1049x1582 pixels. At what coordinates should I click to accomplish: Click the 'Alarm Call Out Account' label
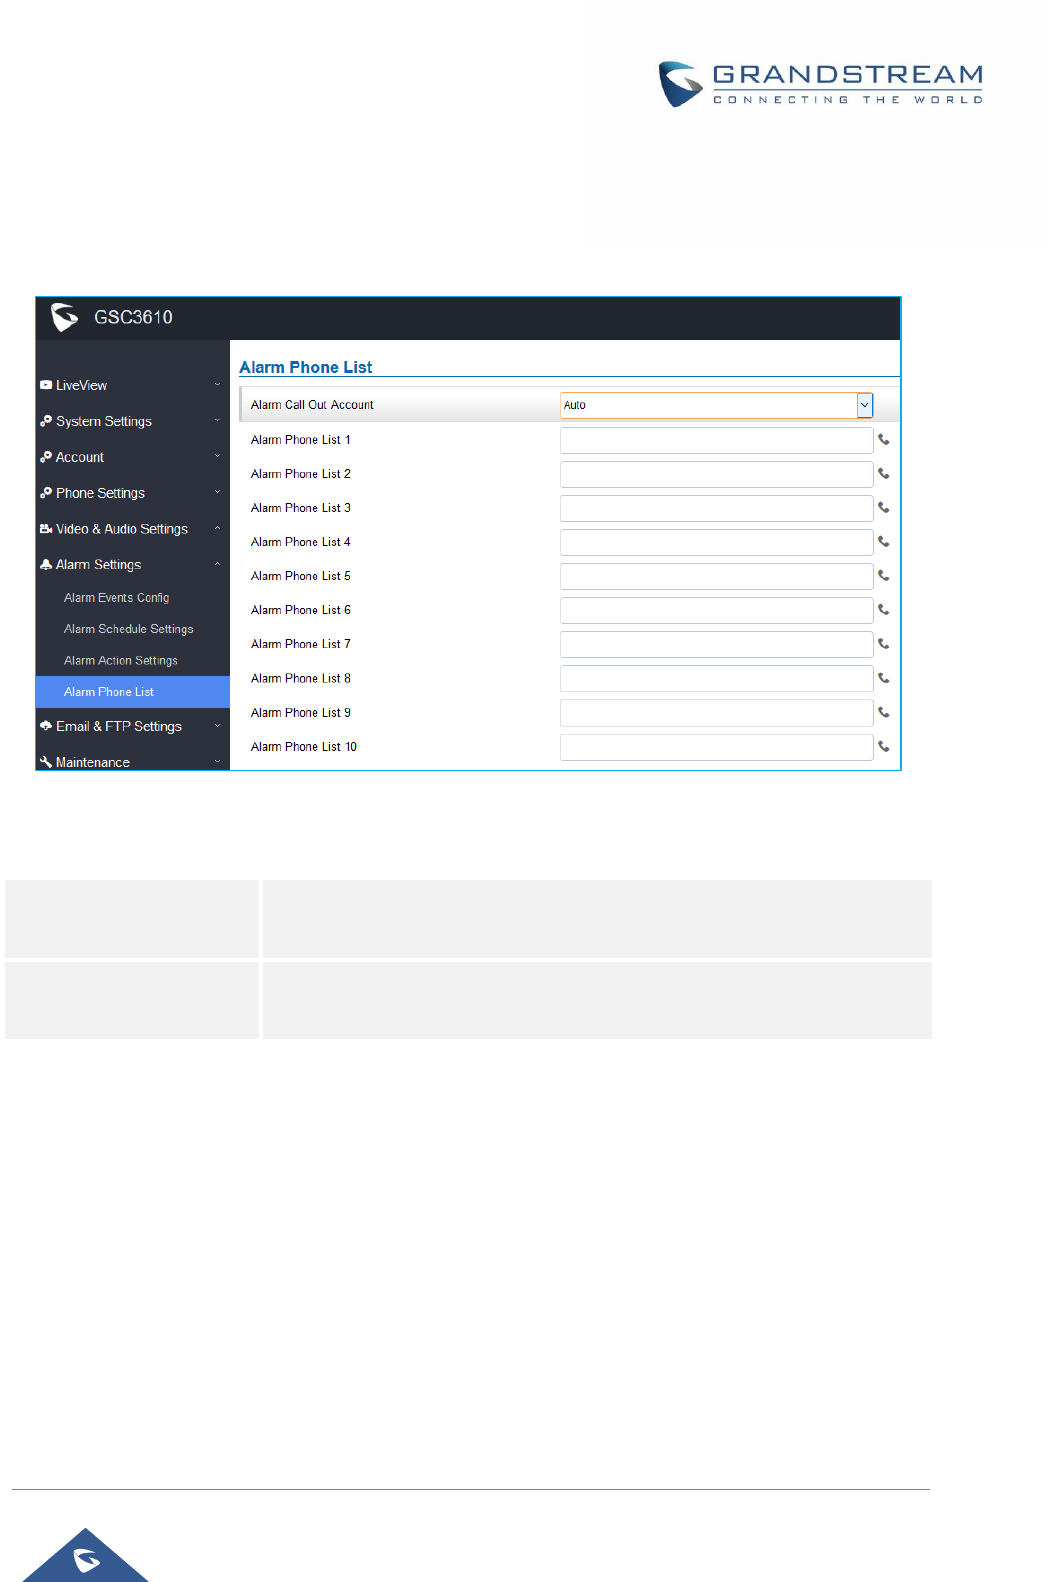tap(312, 405)
